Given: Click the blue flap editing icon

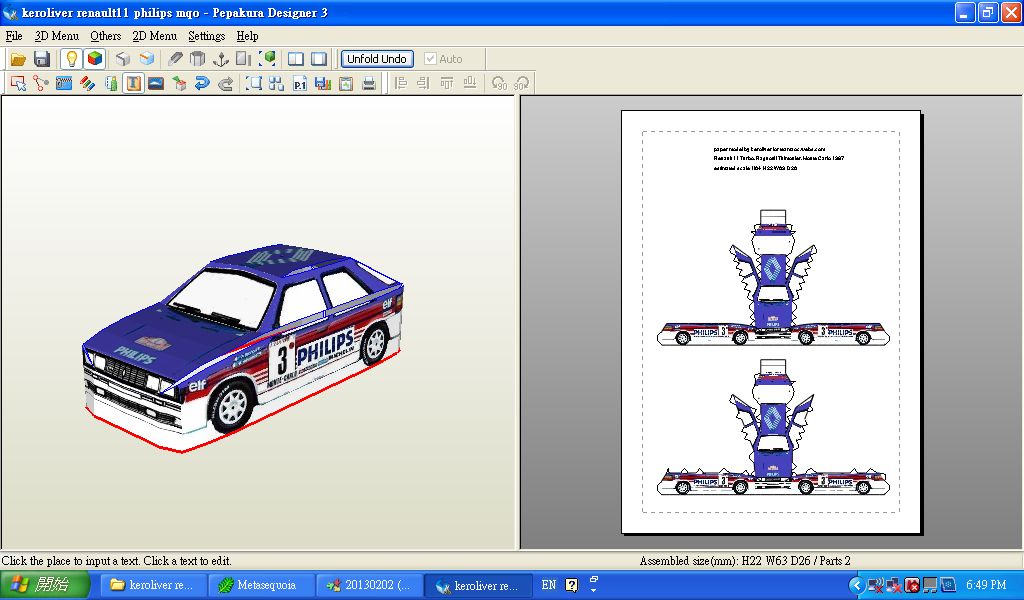Looking at the screenshot, I should [64, 84].
